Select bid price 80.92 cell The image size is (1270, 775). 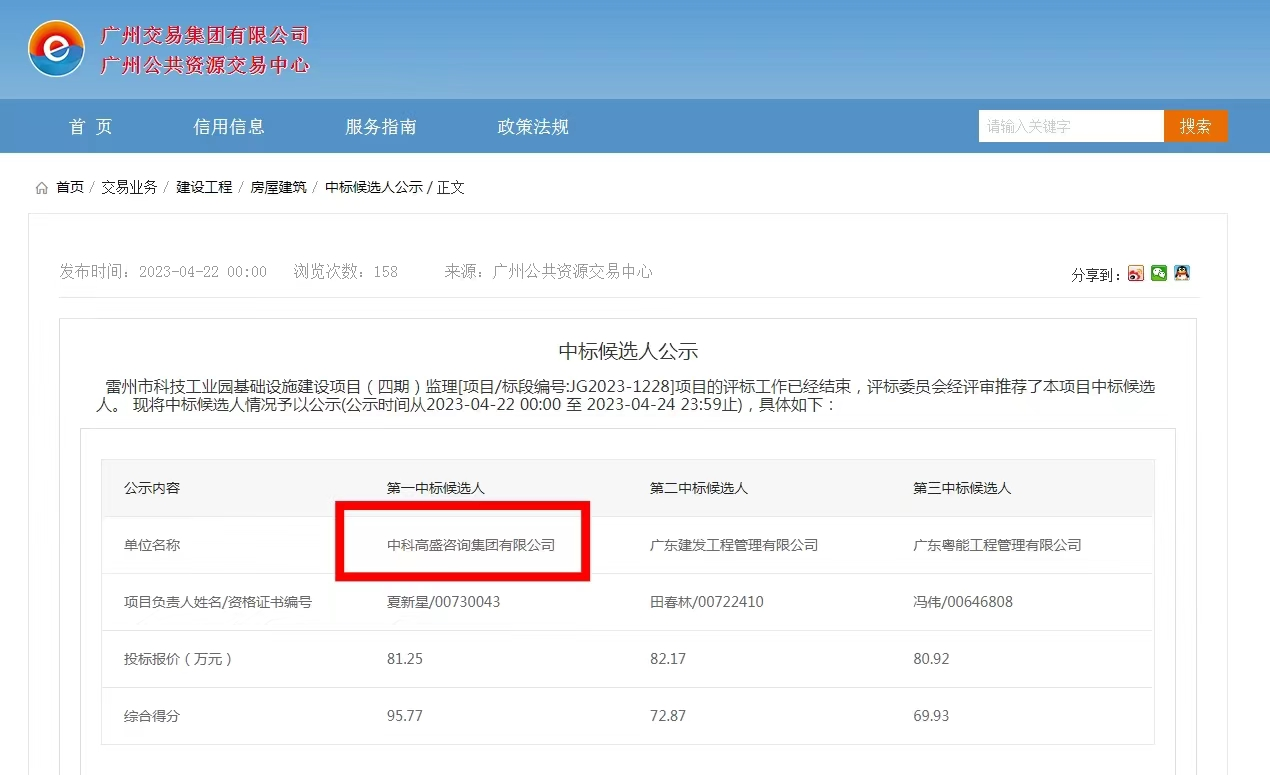click(x=931, y=659)
